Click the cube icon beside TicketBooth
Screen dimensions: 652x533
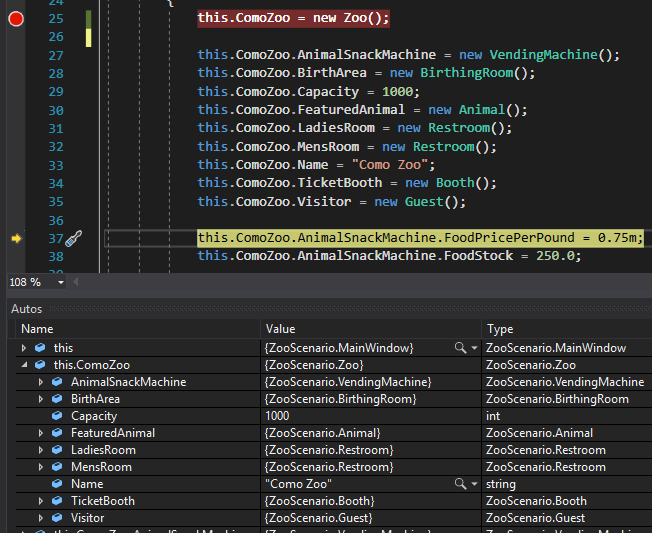(x=57, y=501)
